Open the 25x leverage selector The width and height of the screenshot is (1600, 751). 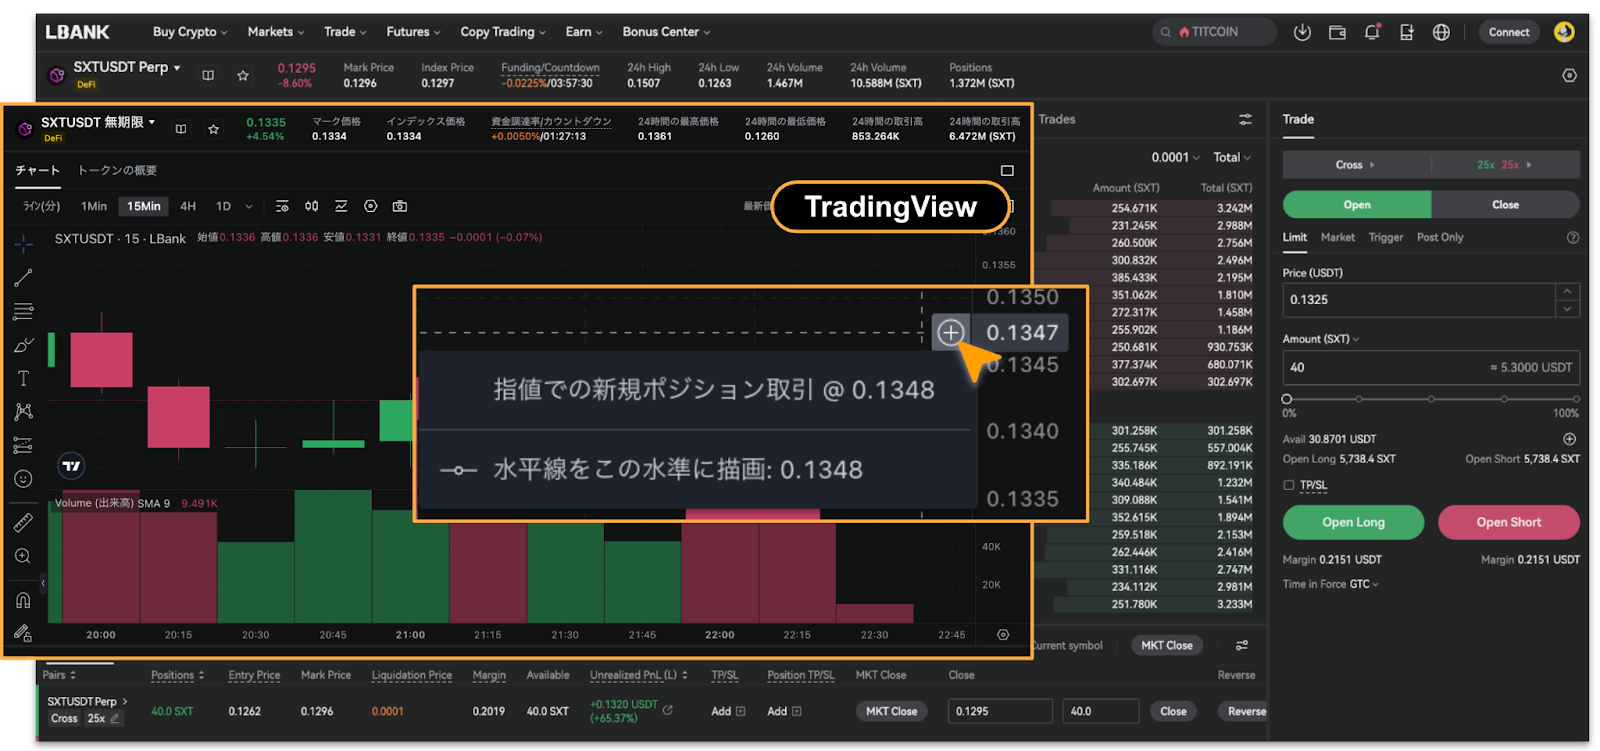point(1505,165)
